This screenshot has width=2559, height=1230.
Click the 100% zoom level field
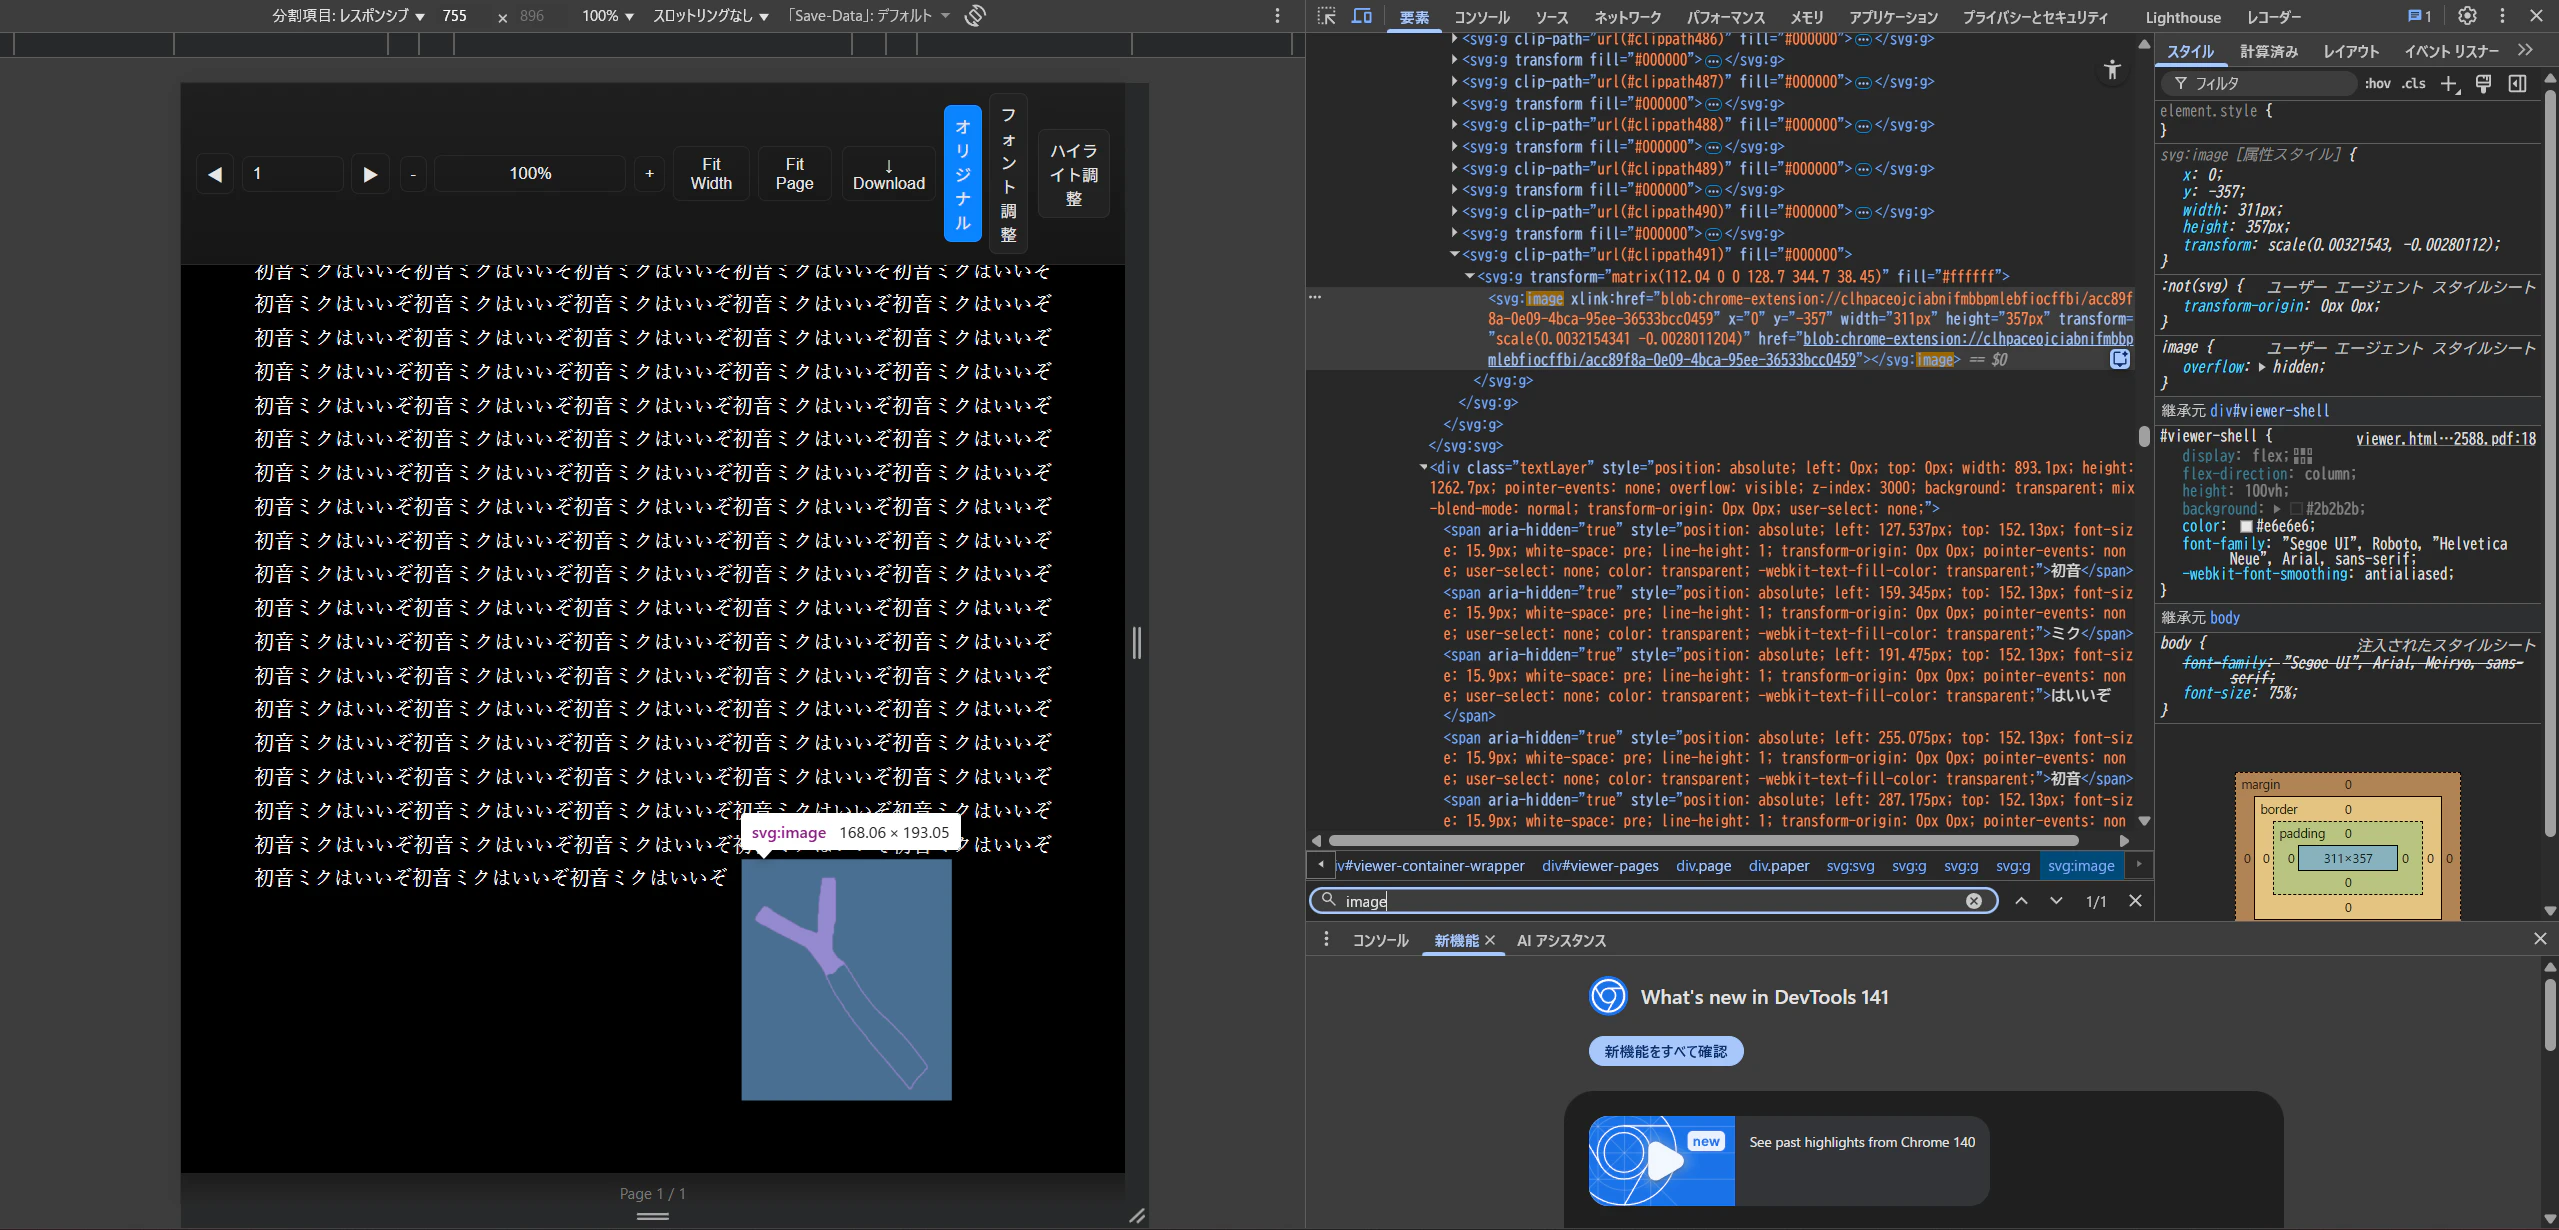(530, 174)
